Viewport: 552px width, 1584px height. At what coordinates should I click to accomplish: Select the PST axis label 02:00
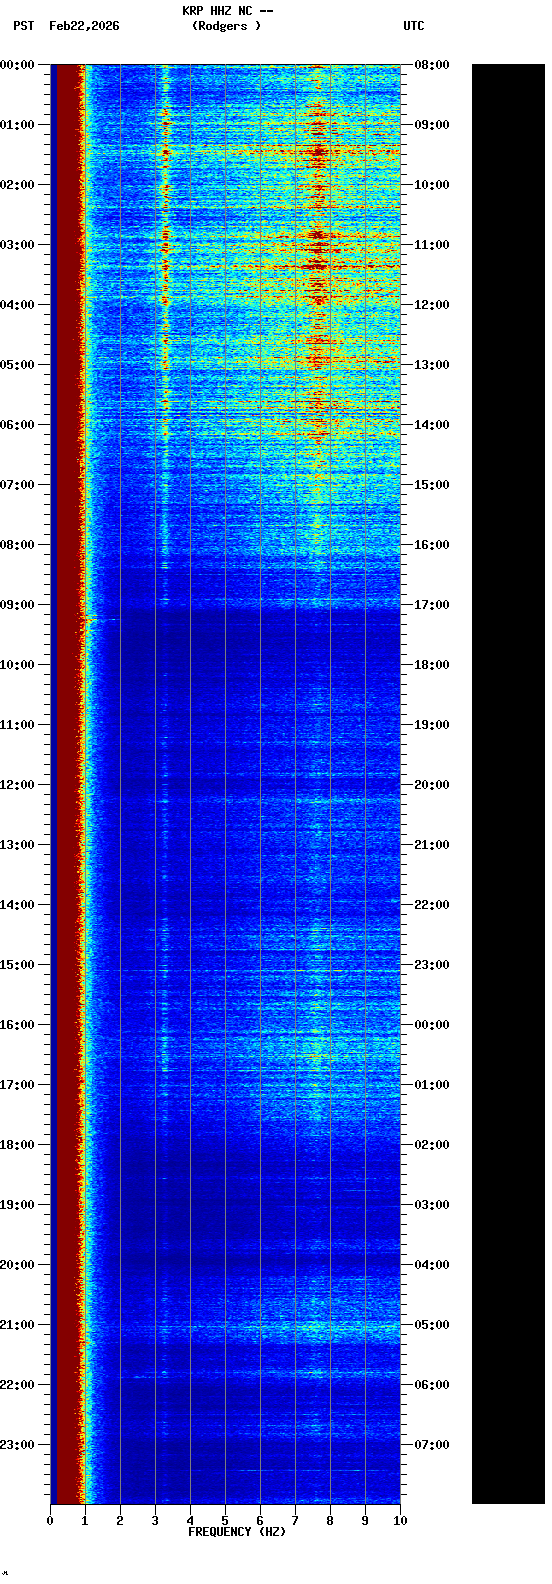click(17, 185)
